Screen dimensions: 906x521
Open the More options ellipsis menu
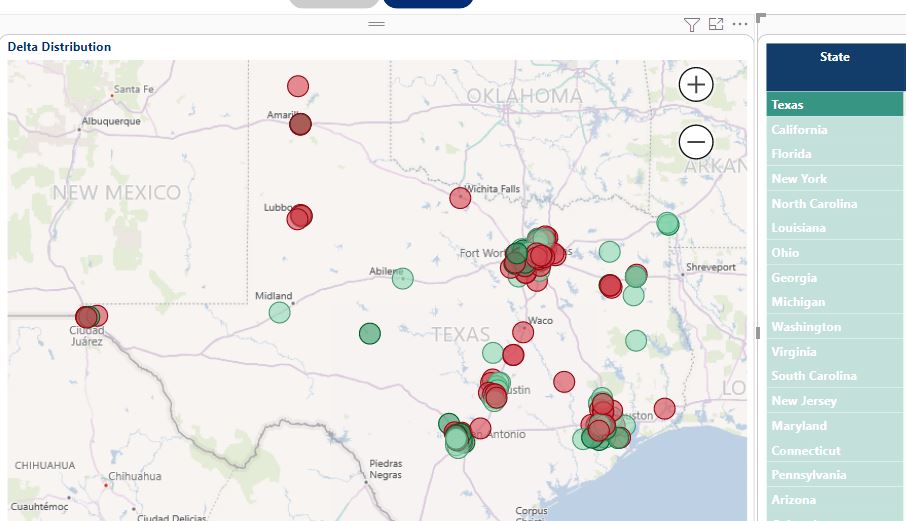[740, 24]
